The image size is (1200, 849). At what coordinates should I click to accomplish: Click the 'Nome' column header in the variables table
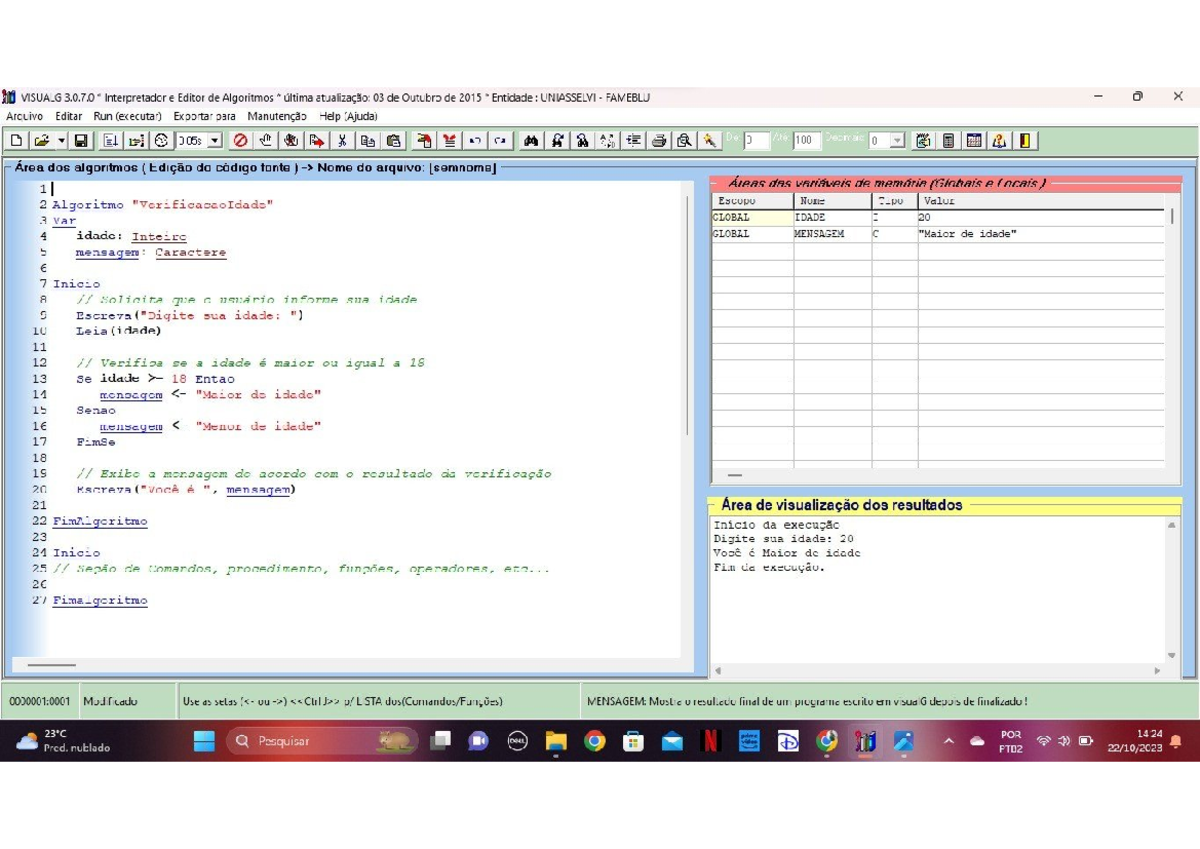click(832, 201)
